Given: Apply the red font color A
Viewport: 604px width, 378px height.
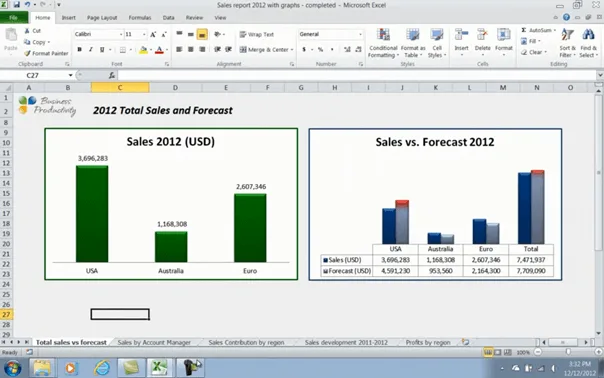Looking at the screenshot, I should (x=159, y=50).
